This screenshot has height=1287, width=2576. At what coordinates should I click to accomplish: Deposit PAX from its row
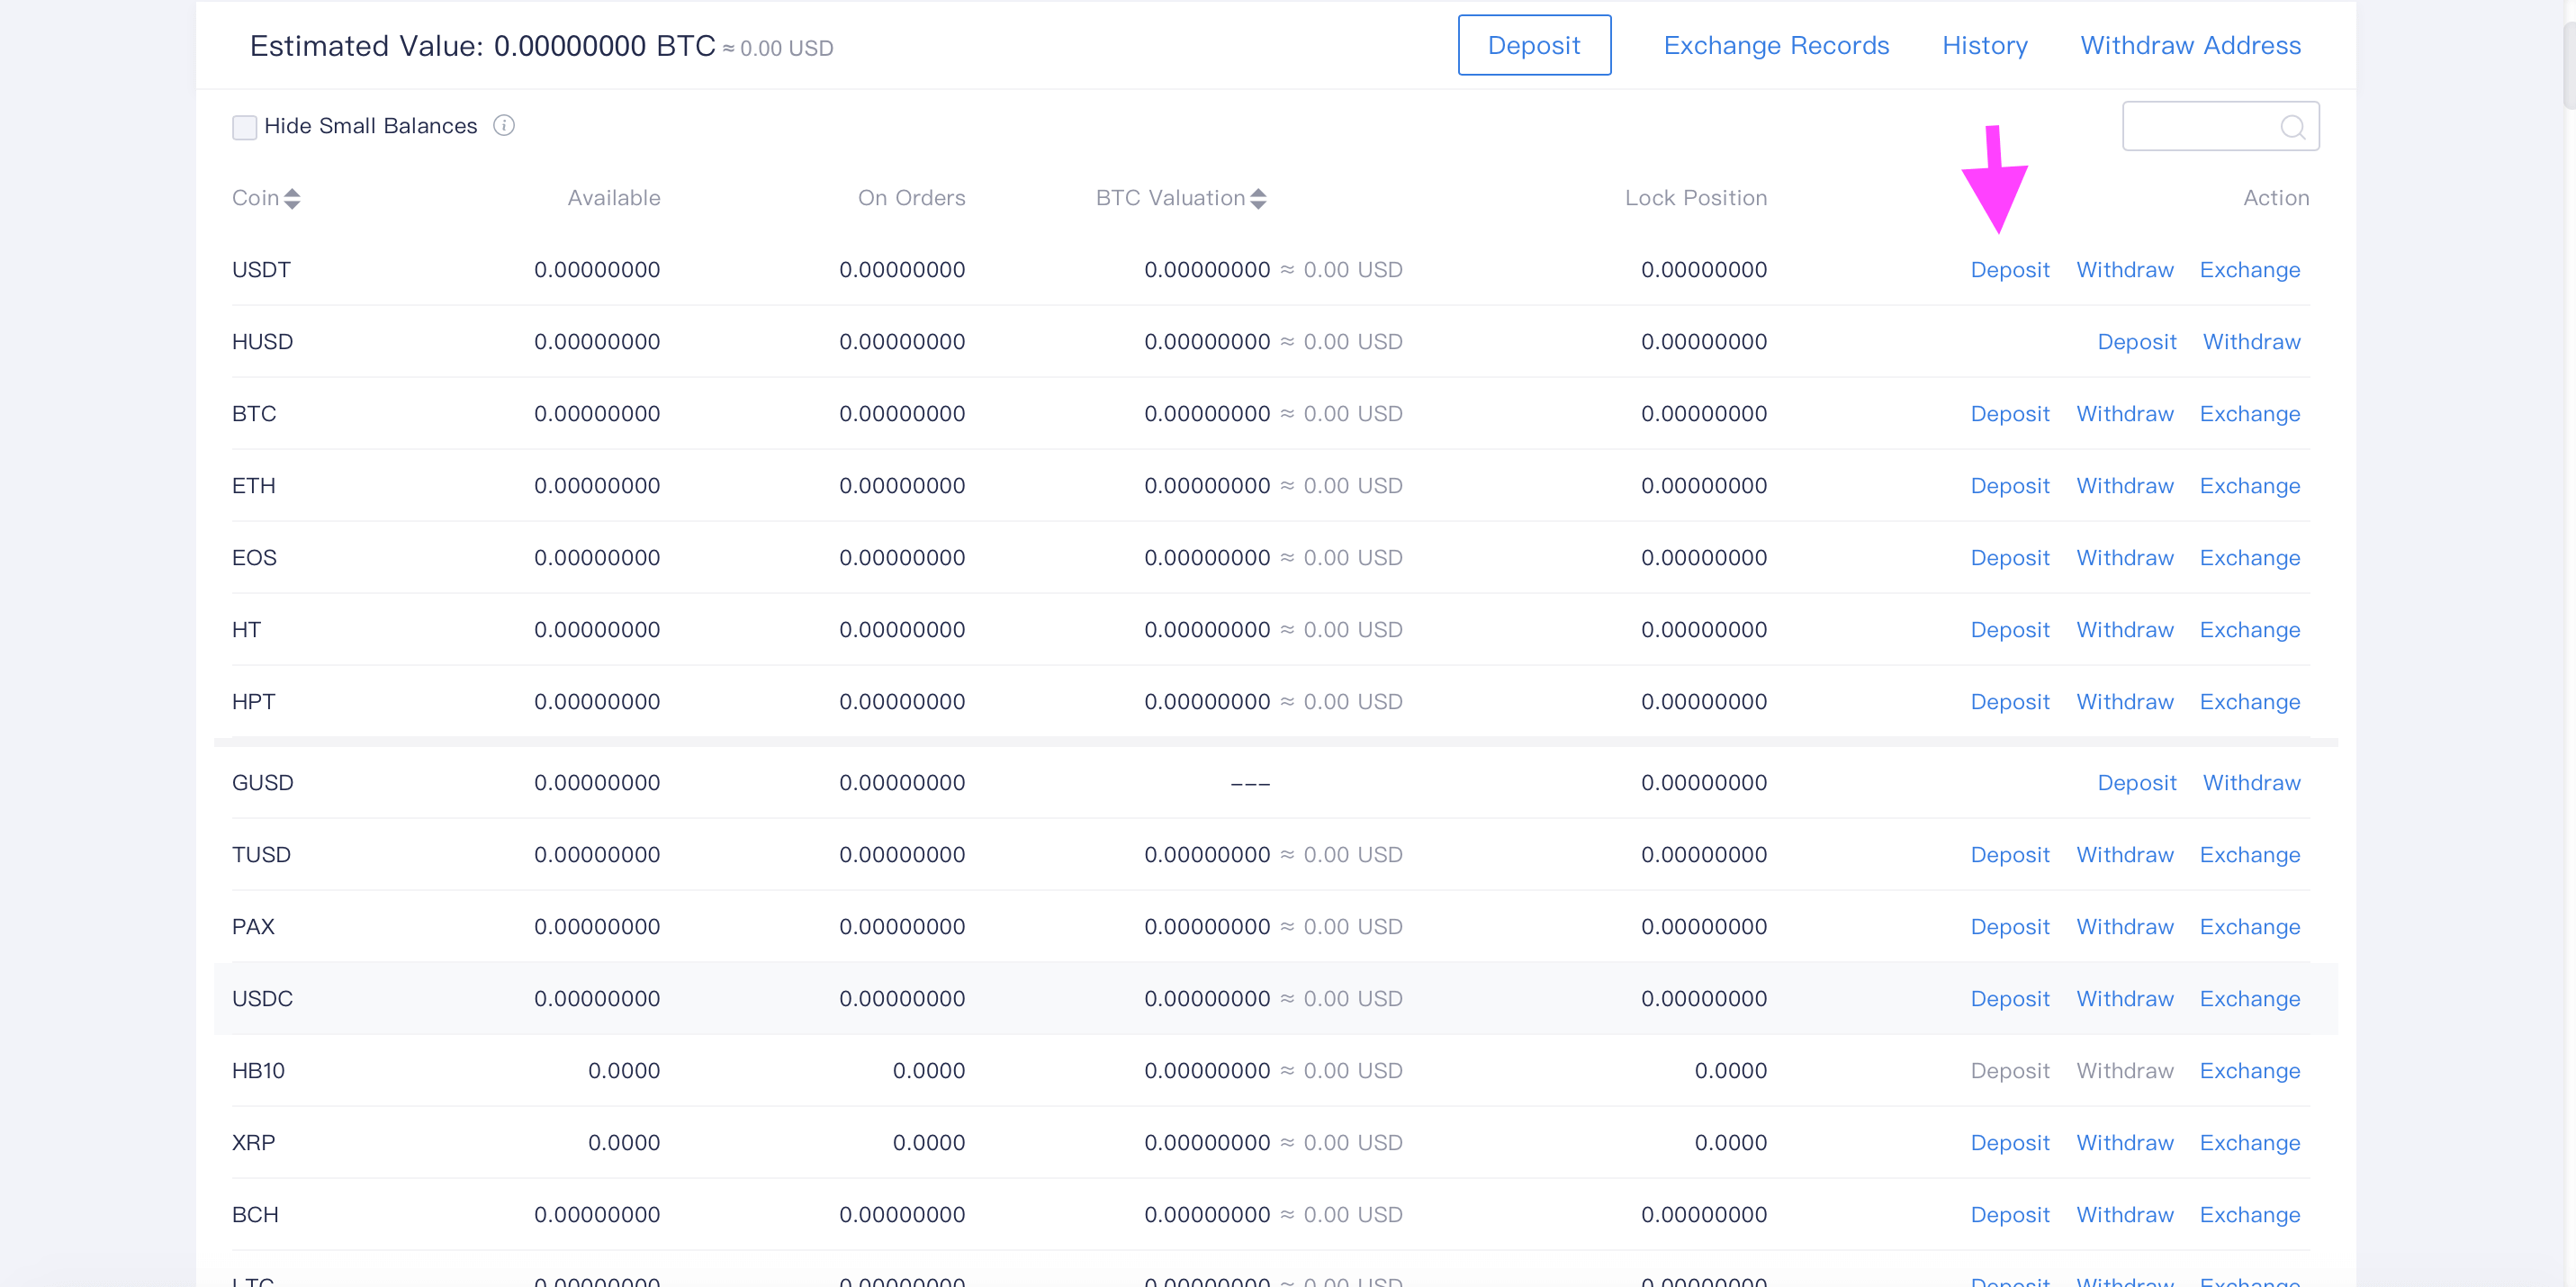(2009, 927)
